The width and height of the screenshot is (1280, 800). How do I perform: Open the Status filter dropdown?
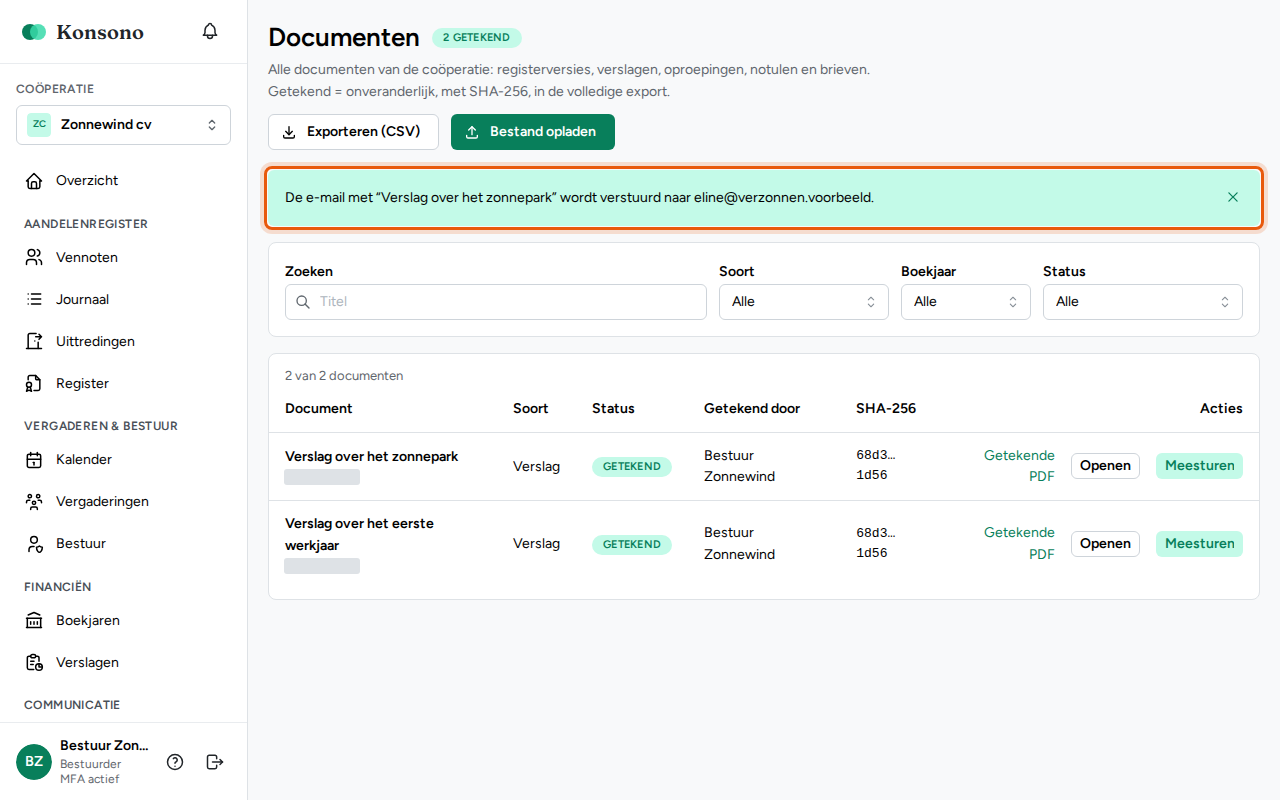[x=1143, y=302]
